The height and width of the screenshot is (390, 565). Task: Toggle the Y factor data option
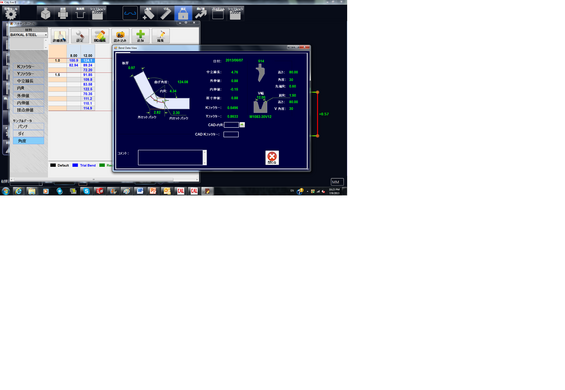coord(29,74)
